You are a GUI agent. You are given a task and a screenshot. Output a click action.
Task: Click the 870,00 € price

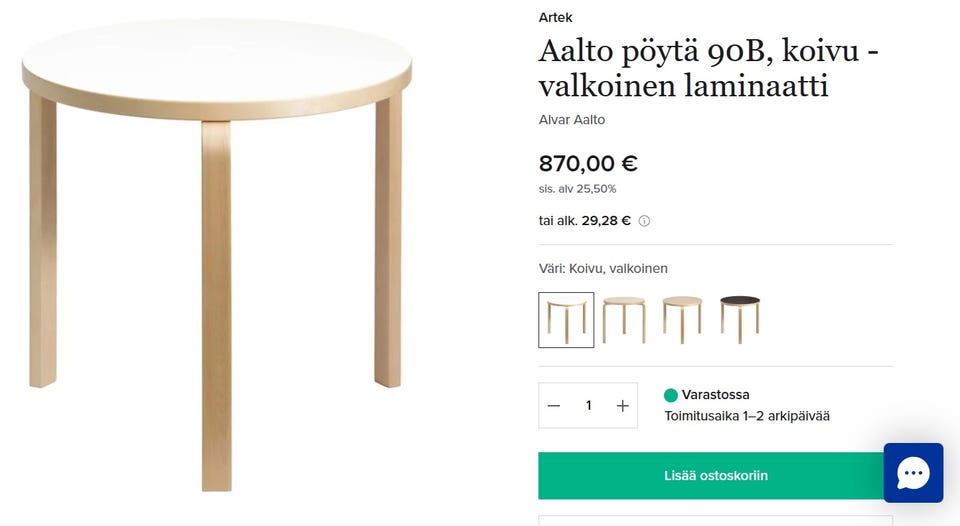click(x=588, y=163)
